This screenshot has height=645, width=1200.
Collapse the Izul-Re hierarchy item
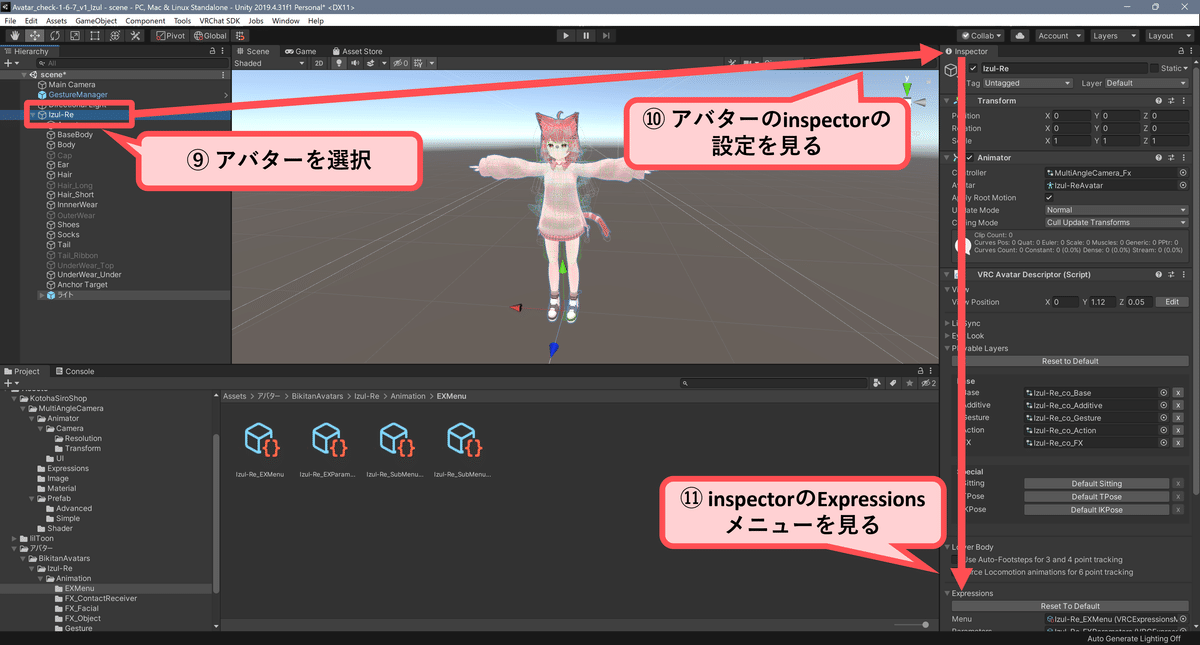coord(34,115)
